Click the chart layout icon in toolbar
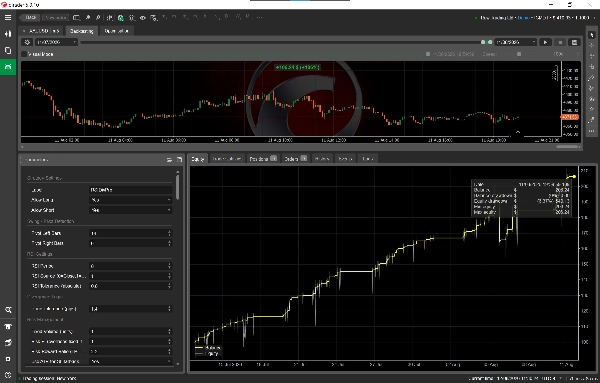Image resolution: width=600 pixels, height=383 pixels. 77,18
